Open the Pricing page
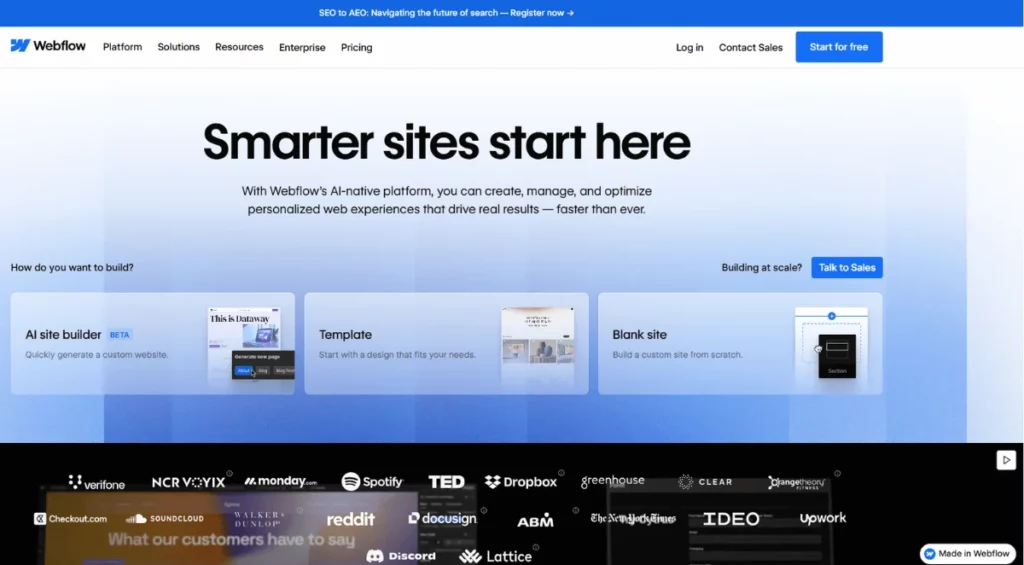This screenshot has height=565, width=1024. [x=357, y=48]
